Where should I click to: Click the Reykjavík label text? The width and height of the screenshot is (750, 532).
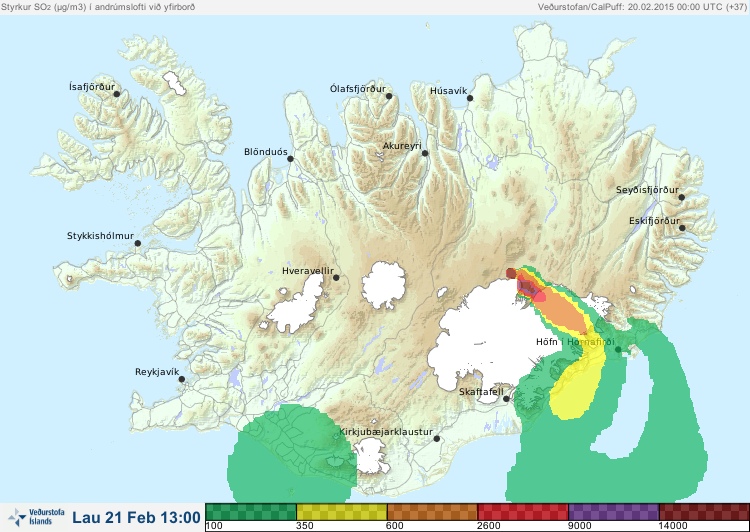click(x=157, y=372)
